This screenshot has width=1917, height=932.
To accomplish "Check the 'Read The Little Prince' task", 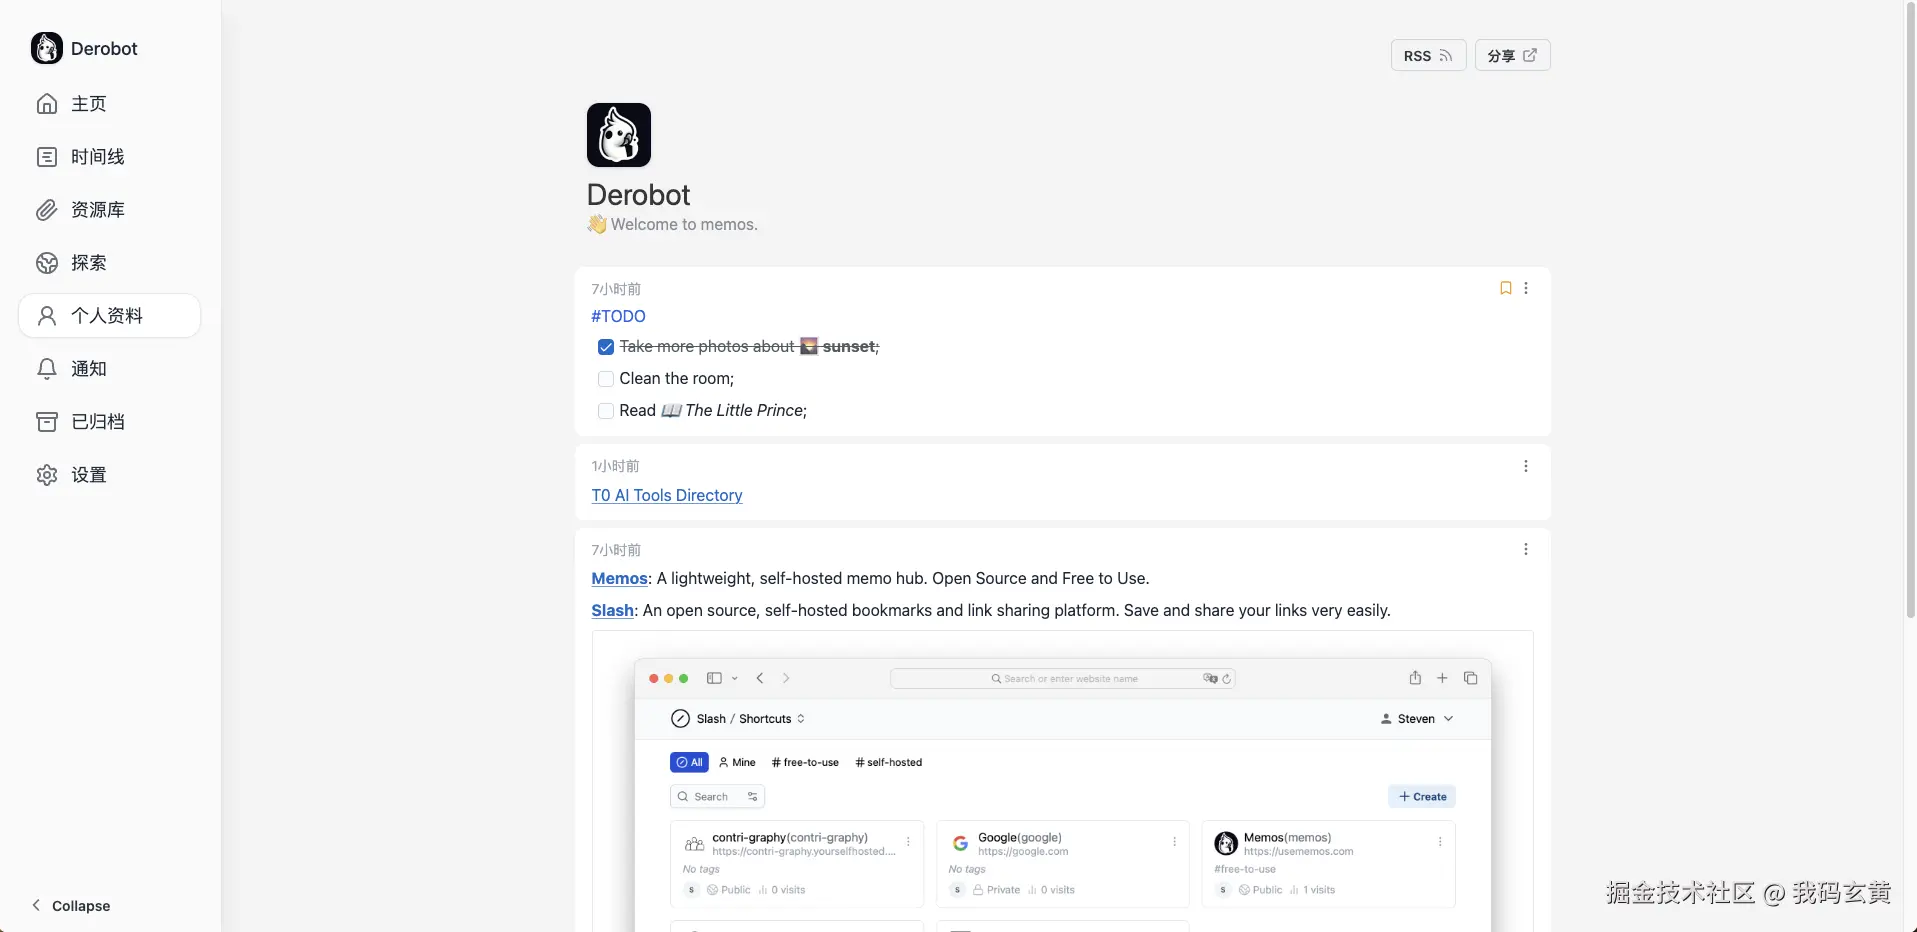I will point(606,411).
